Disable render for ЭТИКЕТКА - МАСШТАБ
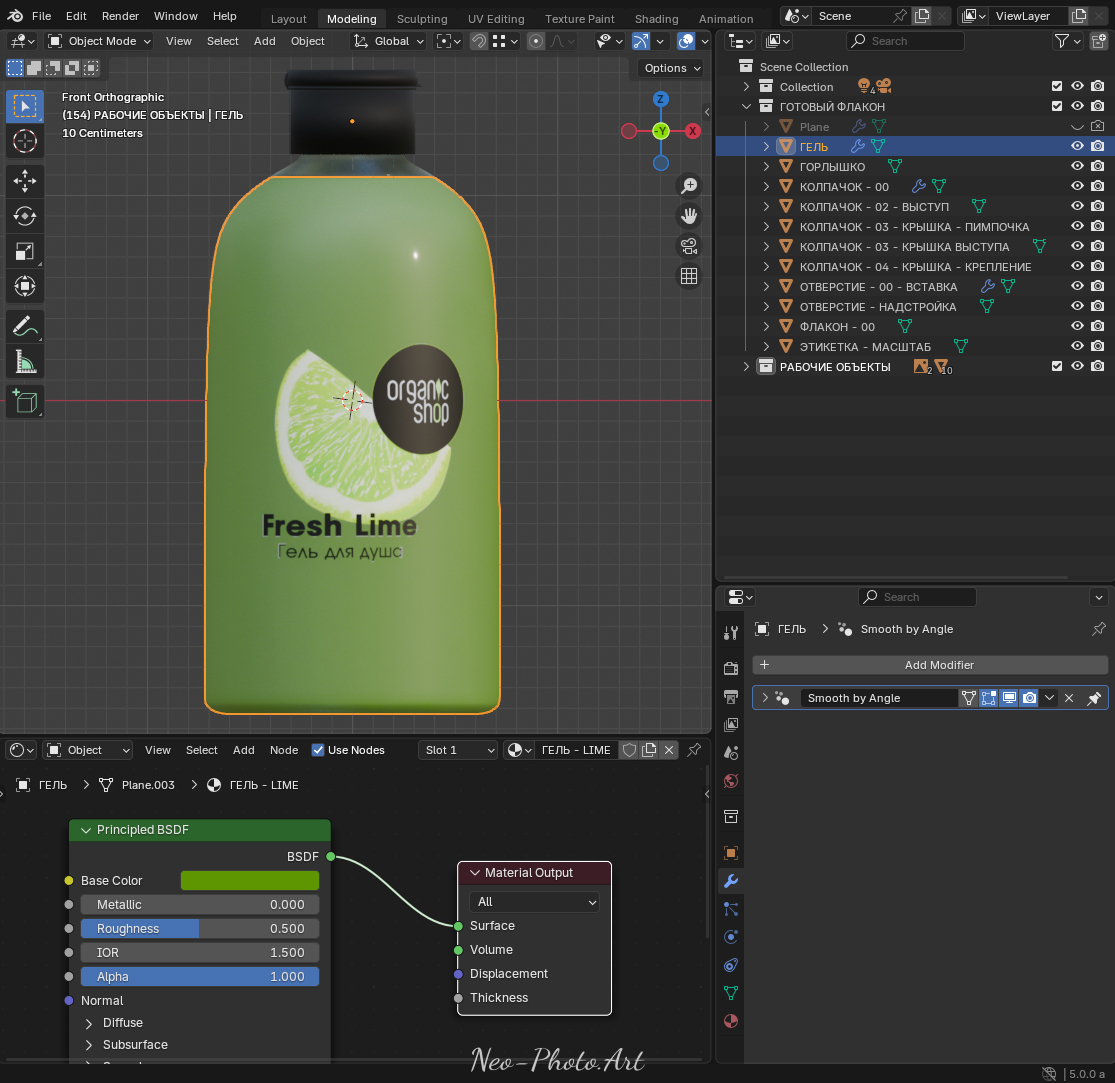Screen dimensions: 1115x1083 pyautogui.click(x=1098, y=346)
